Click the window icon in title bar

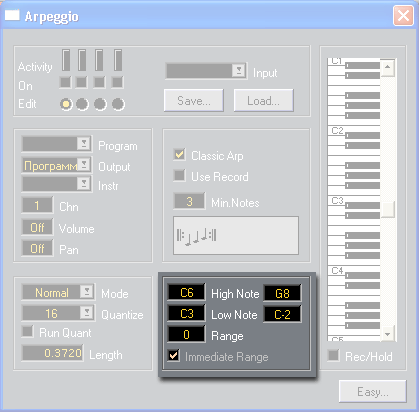[x=12, y=15]
